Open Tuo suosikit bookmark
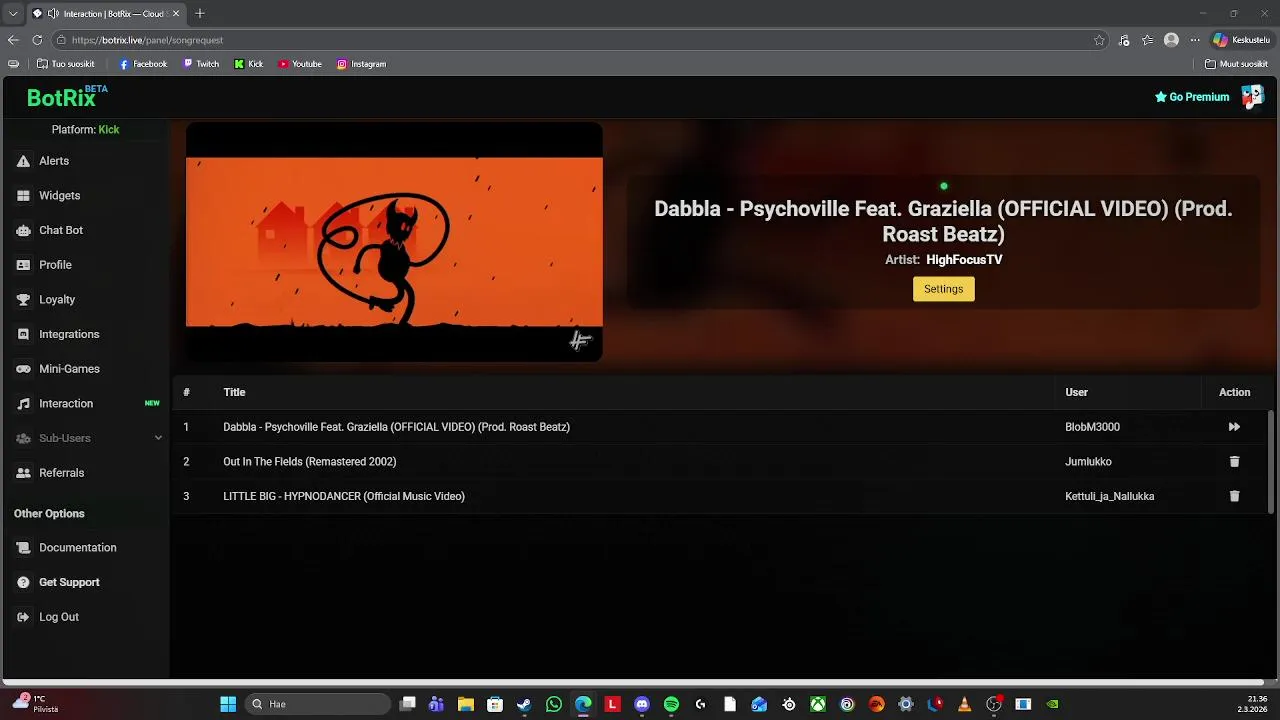 [x=65, y=64]
